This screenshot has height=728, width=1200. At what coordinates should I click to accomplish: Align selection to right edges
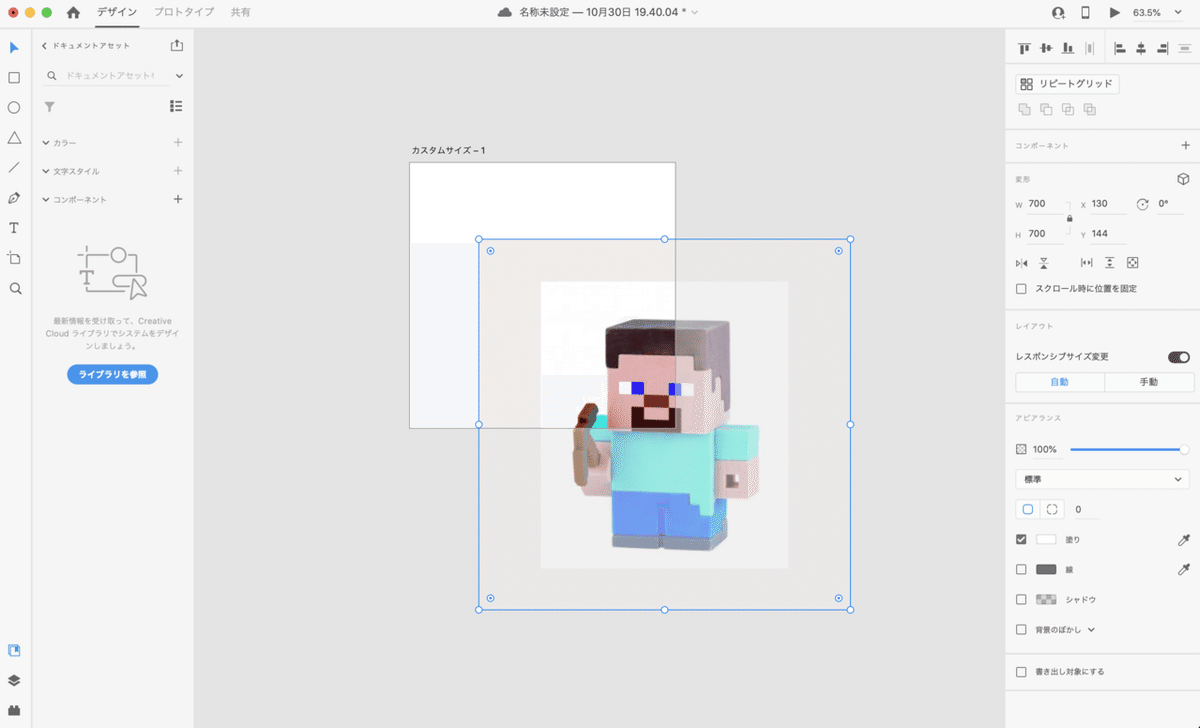coord(1163,48)
